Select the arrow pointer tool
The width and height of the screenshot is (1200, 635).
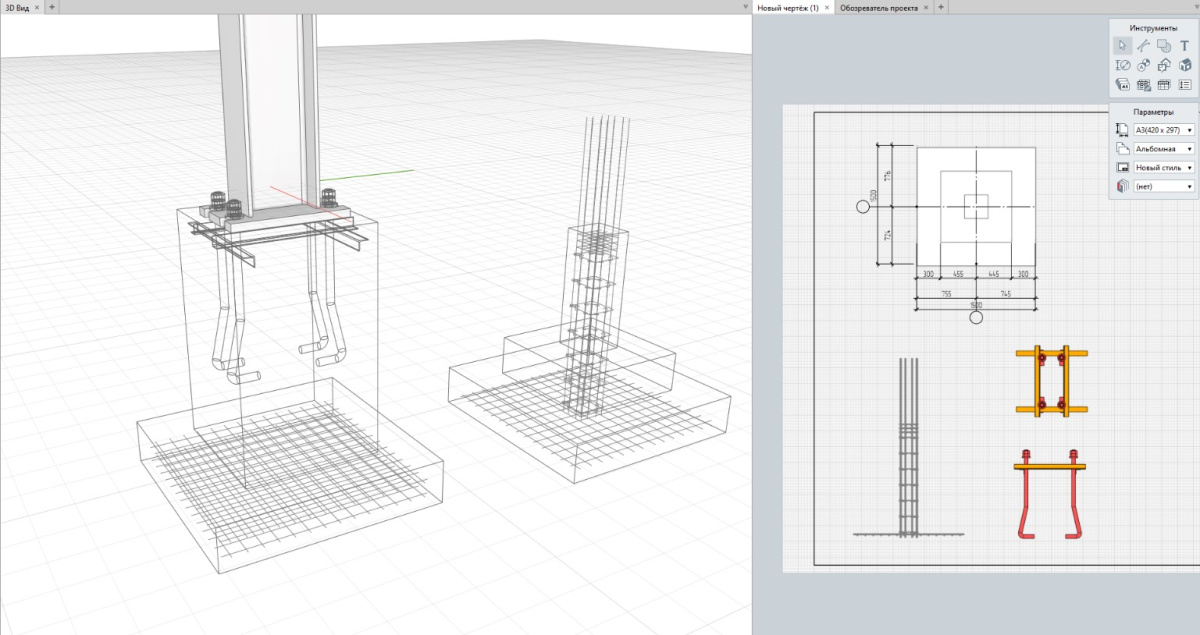coord(1122,46)
